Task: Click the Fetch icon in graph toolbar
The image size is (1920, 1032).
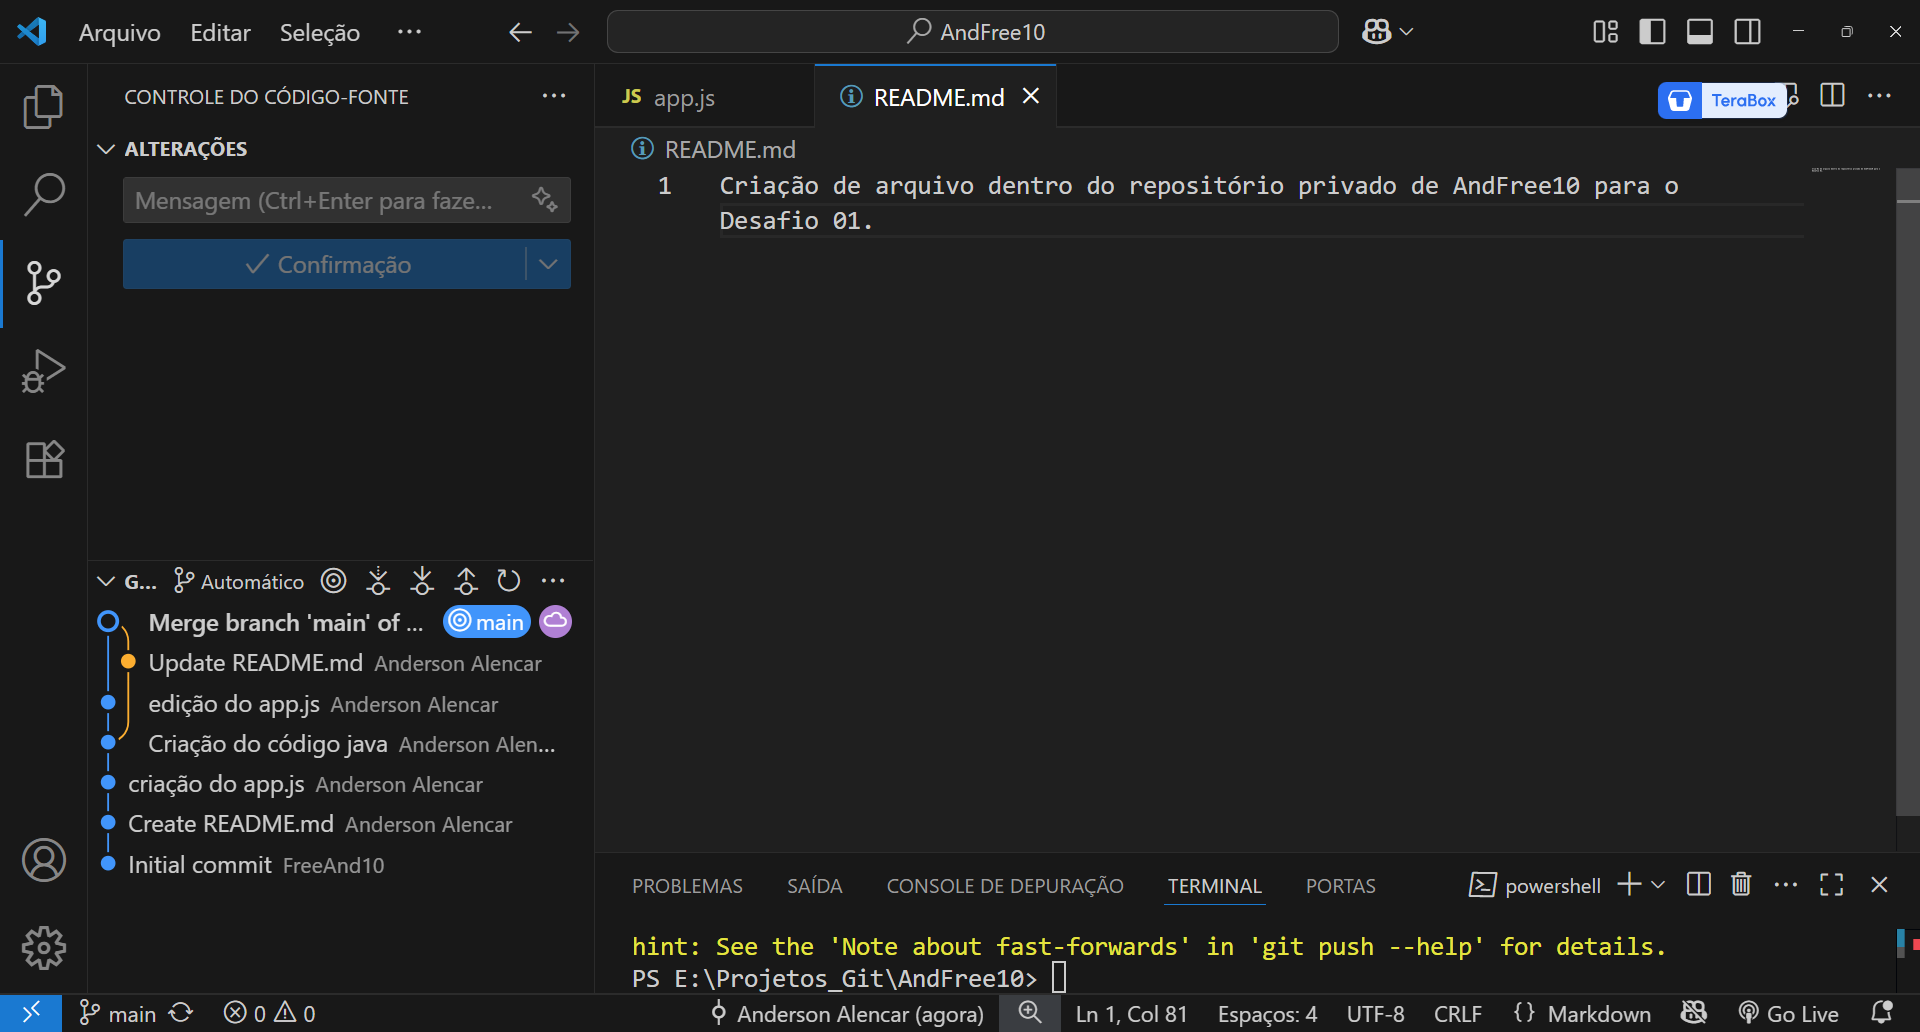Action: point(378,581)
